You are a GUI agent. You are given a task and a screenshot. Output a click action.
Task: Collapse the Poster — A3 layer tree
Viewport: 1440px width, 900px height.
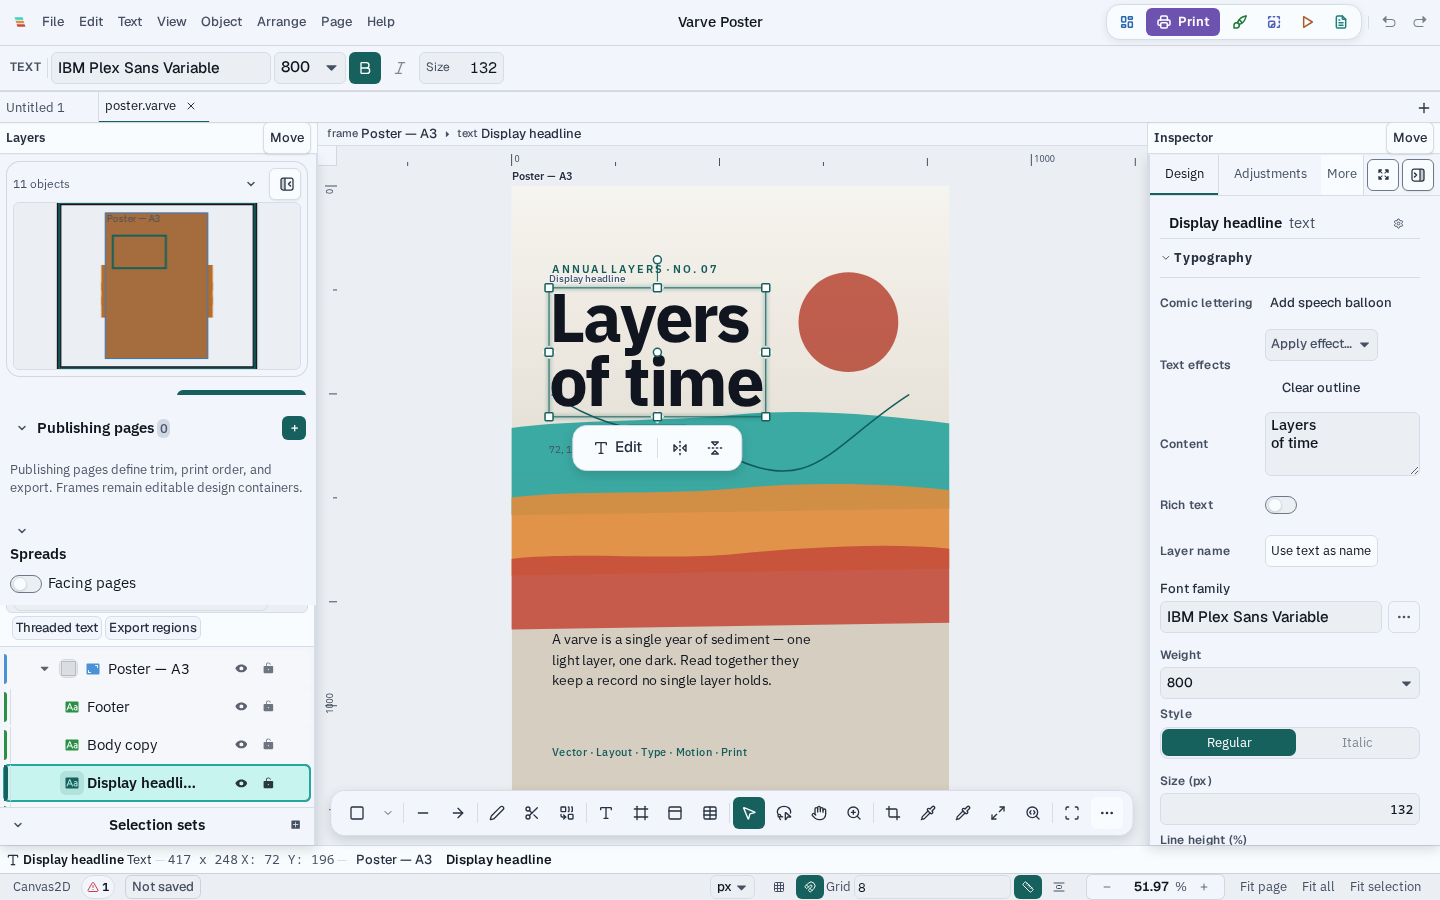(44, 669)
